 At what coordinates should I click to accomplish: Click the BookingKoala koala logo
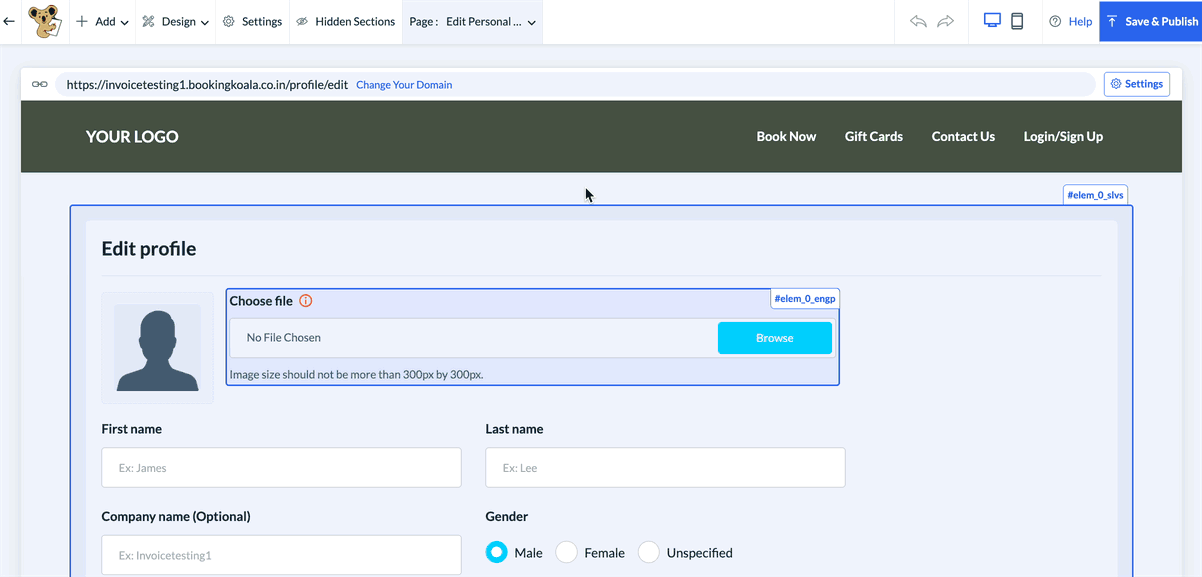click(43, 21)
